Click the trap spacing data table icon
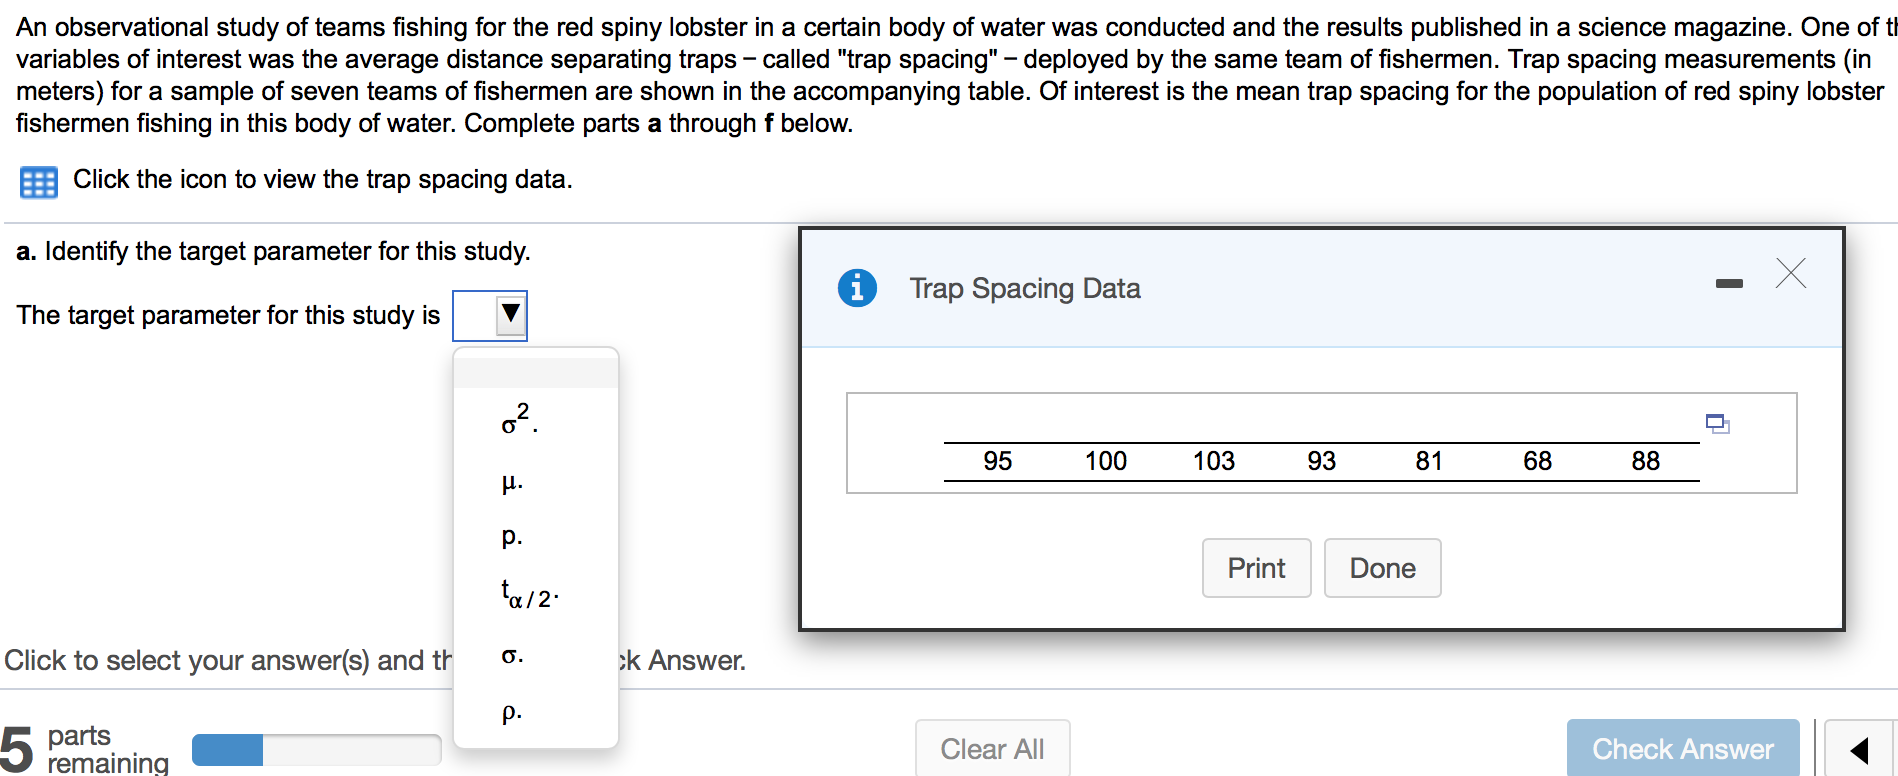The image size is (1898, 776). click(x=39, y=182)
